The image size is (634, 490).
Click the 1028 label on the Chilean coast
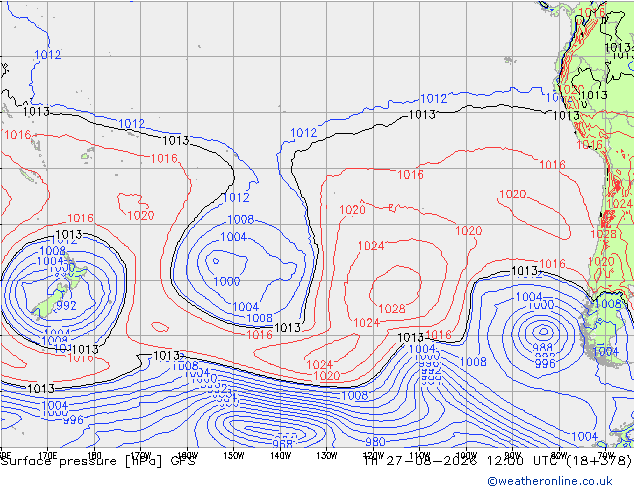[x=603, y=234]
